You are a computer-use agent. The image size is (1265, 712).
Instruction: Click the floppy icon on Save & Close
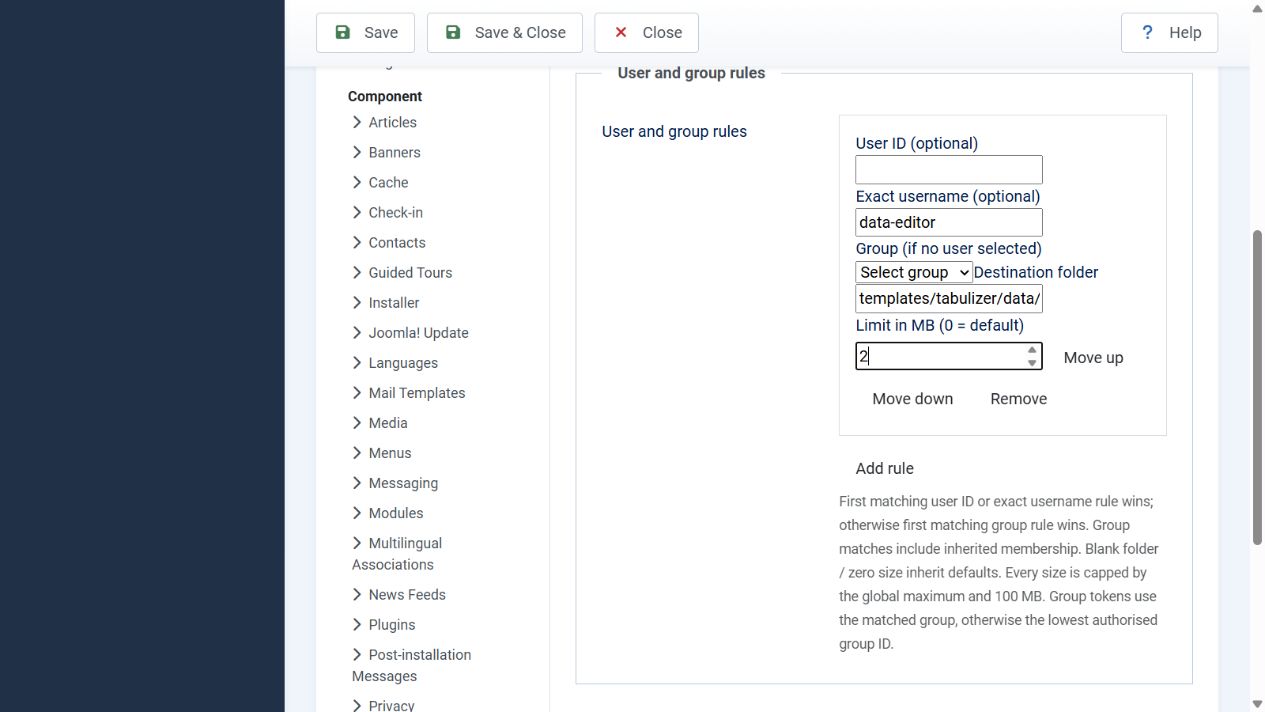453,32
